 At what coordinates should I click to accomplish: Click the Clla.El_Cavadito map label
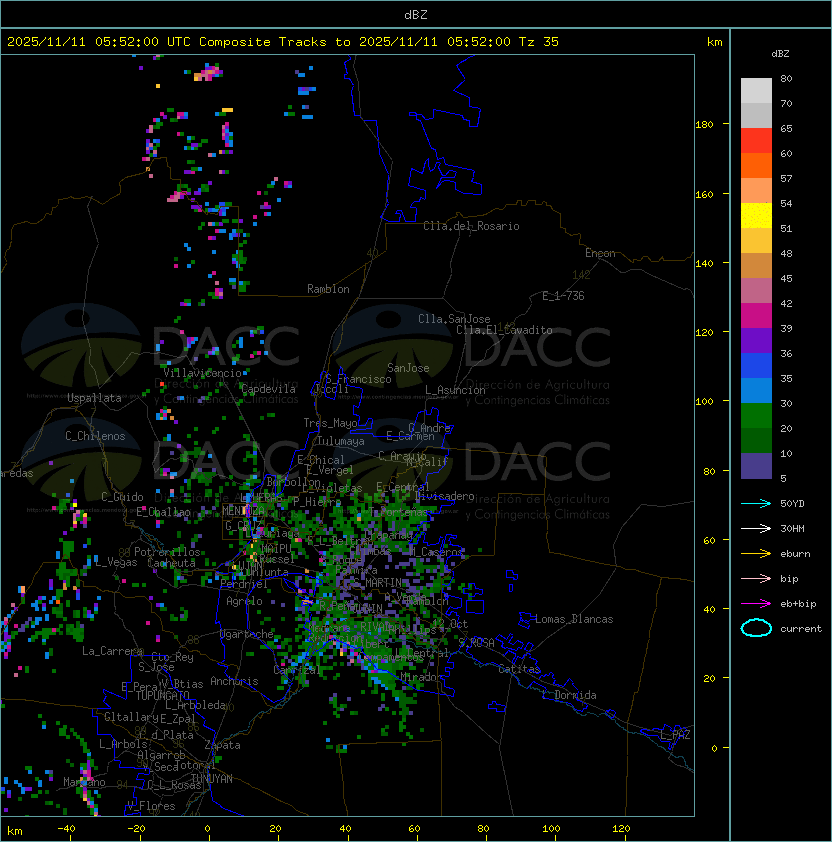[504, 330]
